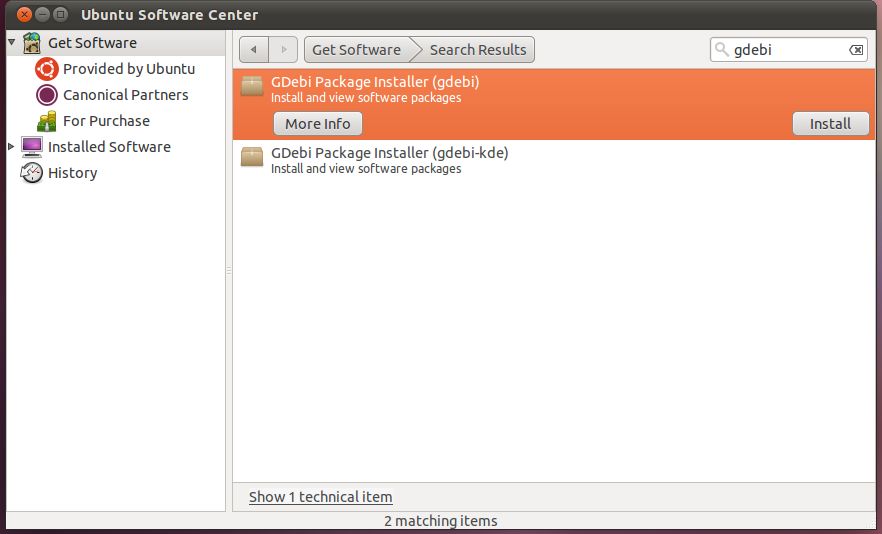
Task: Click the package icon of the gdebi-kde result
Action: tap(252, 157)
